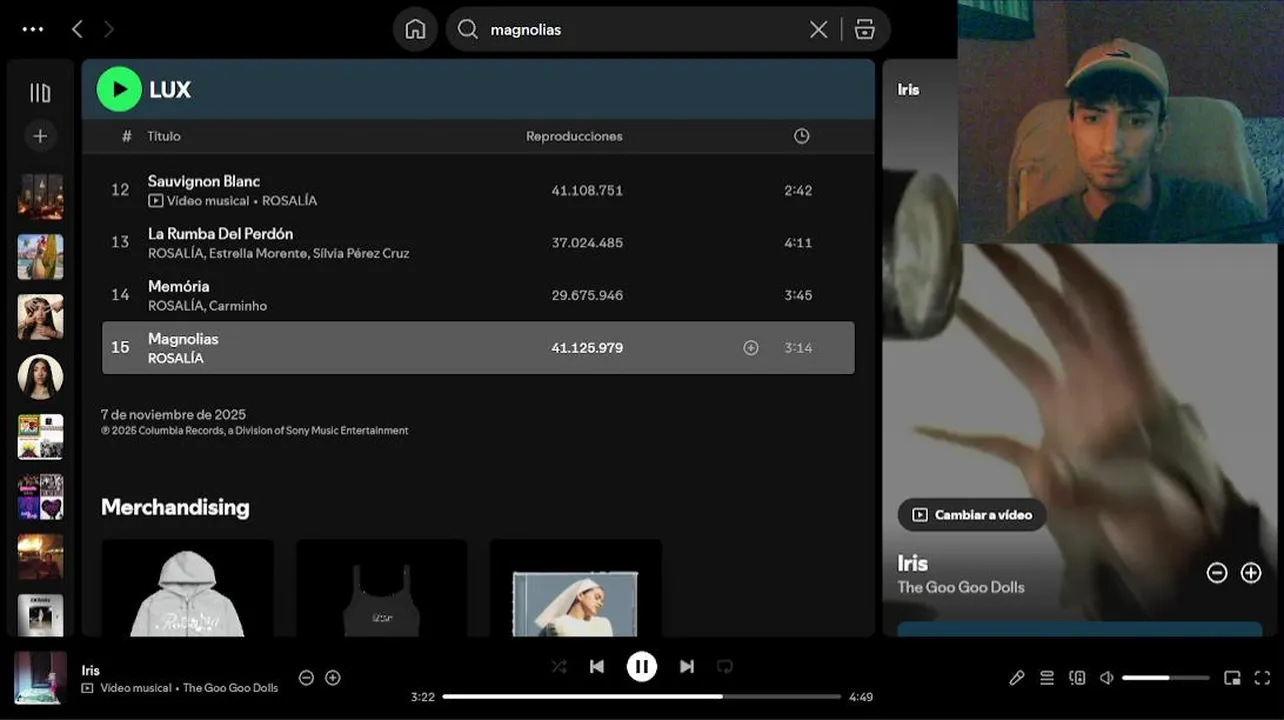Open the Browse icon in search bar
Image resolution: width=1284 pixels, height=720 pixels.
(865, 29)
